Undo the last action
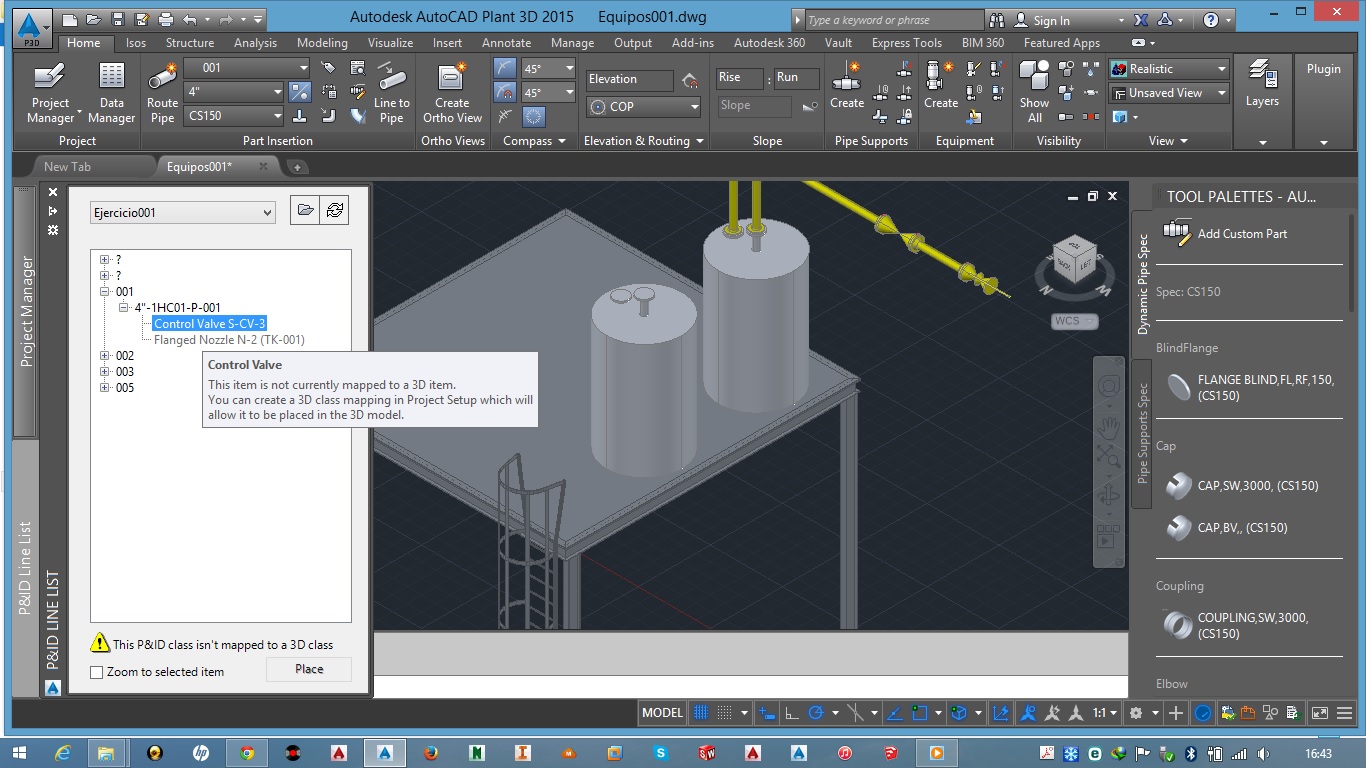Viewport: 1366px width, 768px height. (x=190, y=19)
